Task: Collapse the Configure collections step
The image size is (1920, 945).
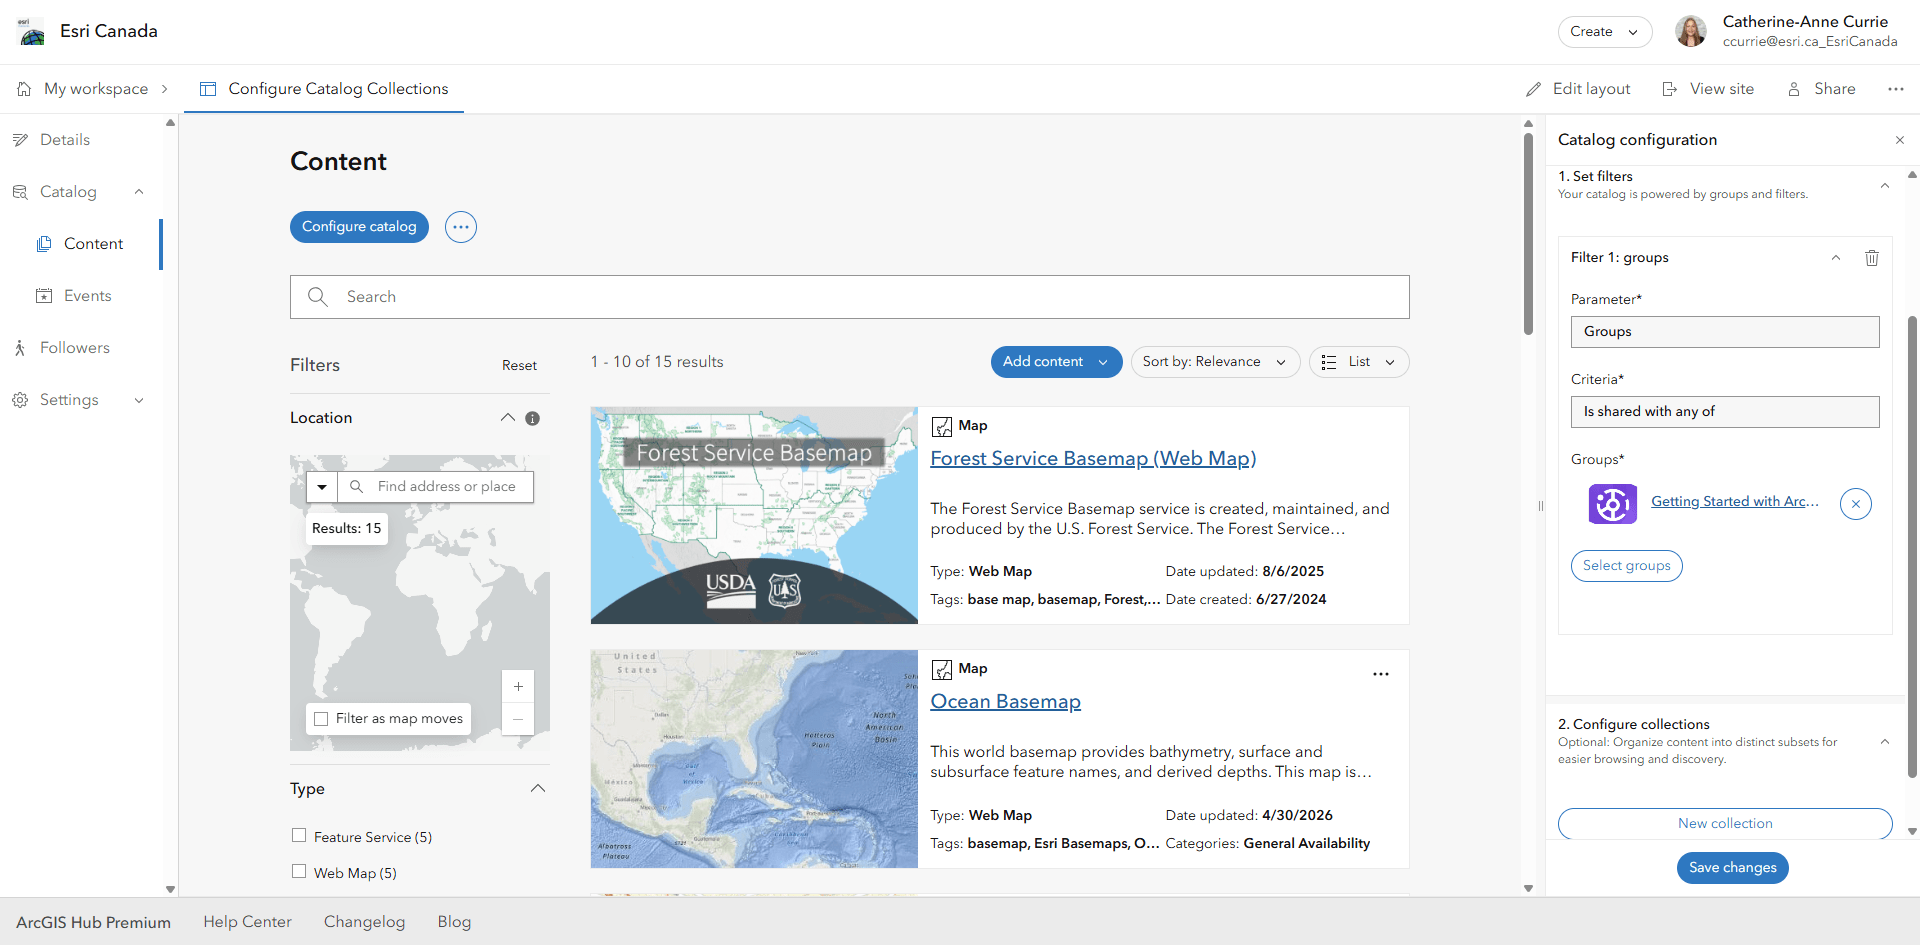Action: point(1885,742)
